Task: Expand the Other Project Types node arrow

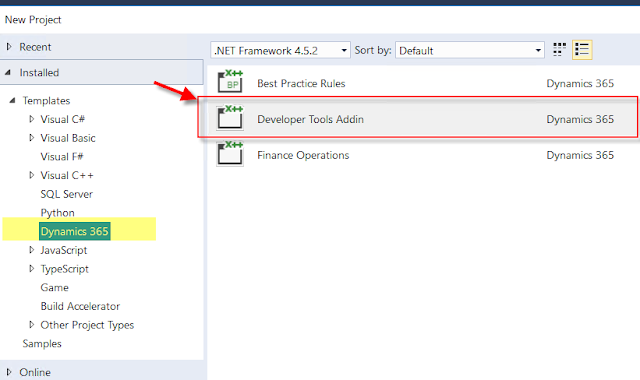Action: pos(31,324)
